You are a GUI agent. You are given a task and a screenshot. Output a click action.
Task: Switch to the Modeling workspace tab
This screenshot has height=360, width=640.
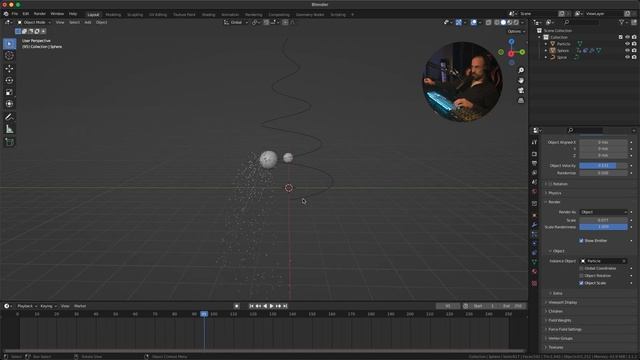click(113, 15)
